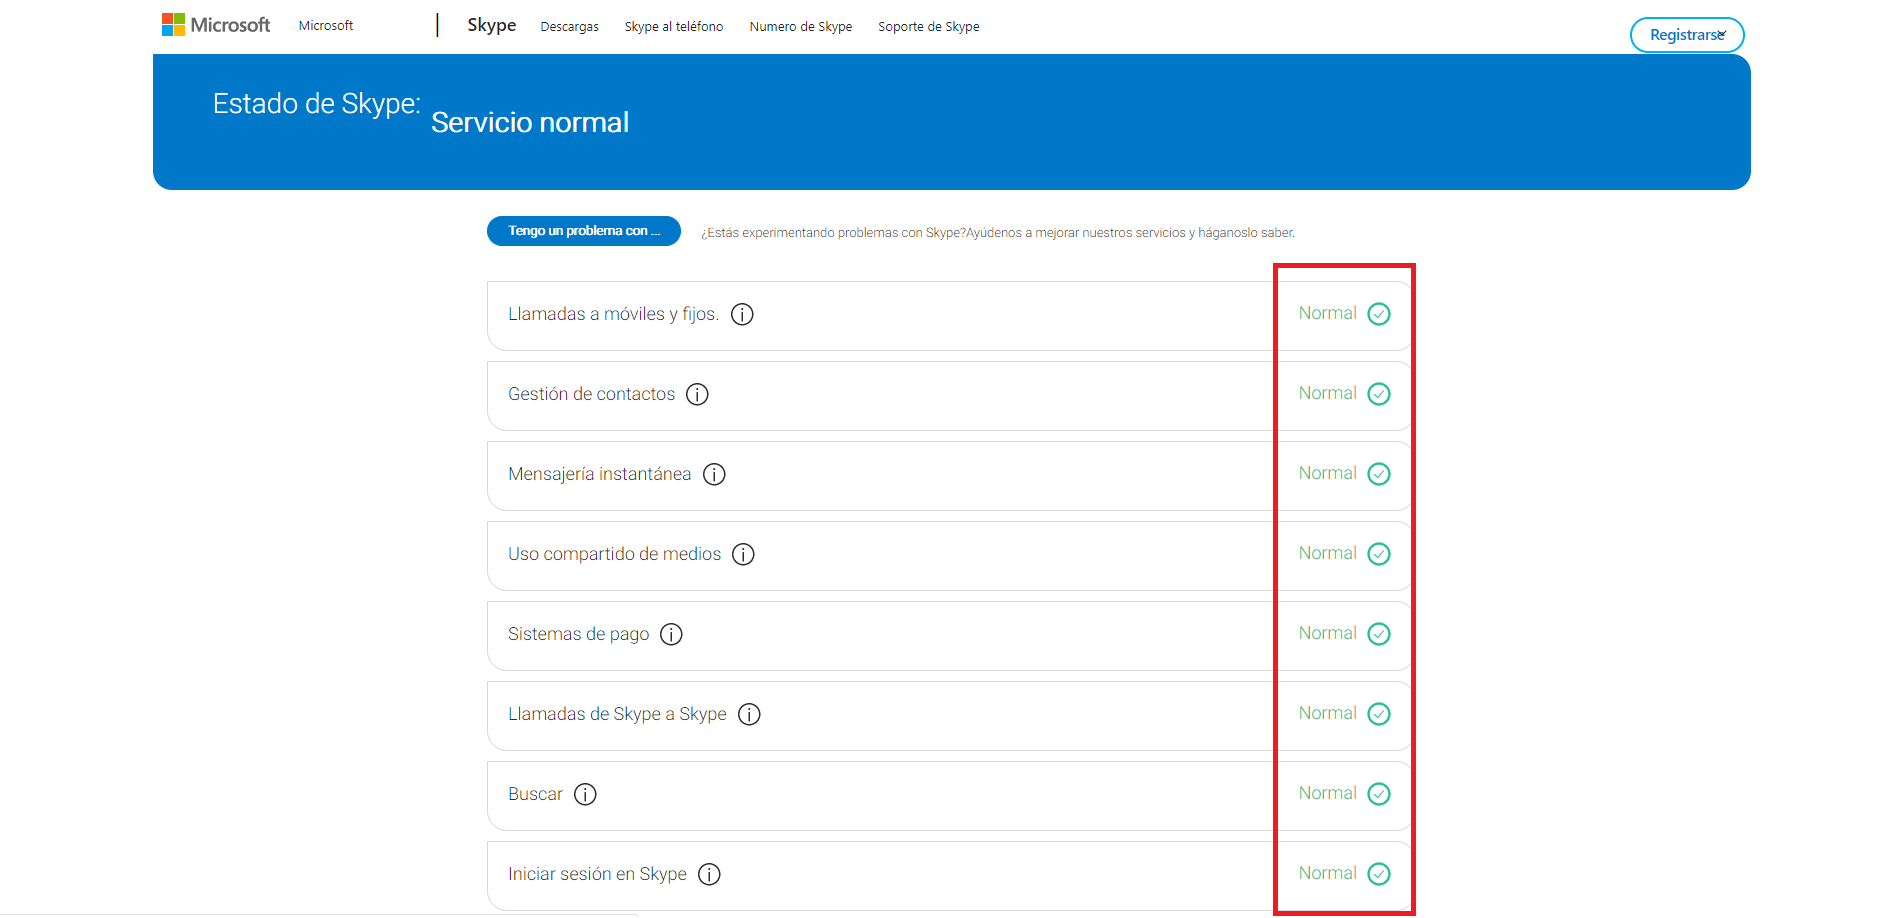Click green checkmark on Iniciar sesión en Skype row
The width and height of the screenshot is (1902, 918).
tap(1379, 874)
